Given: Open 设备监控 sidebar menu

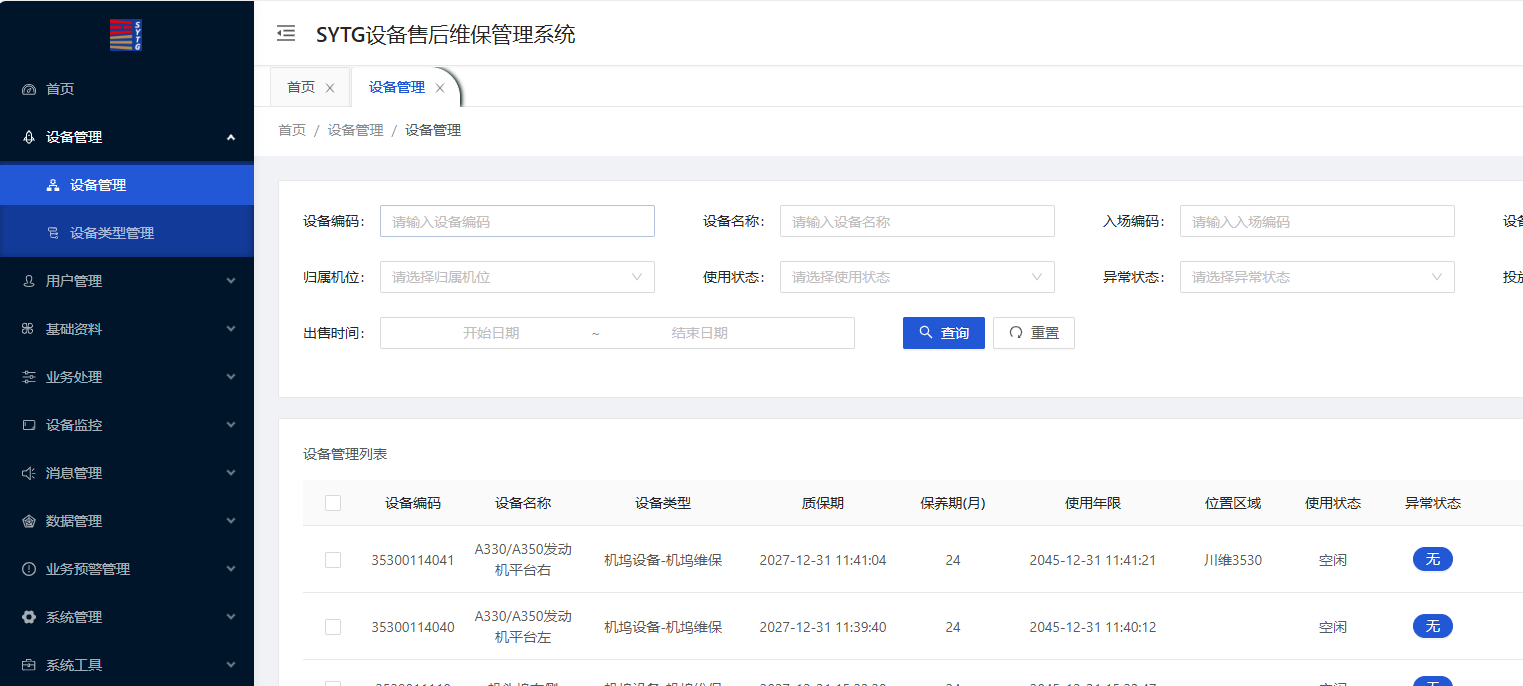Looking at the screenshot, I should 74,425.
